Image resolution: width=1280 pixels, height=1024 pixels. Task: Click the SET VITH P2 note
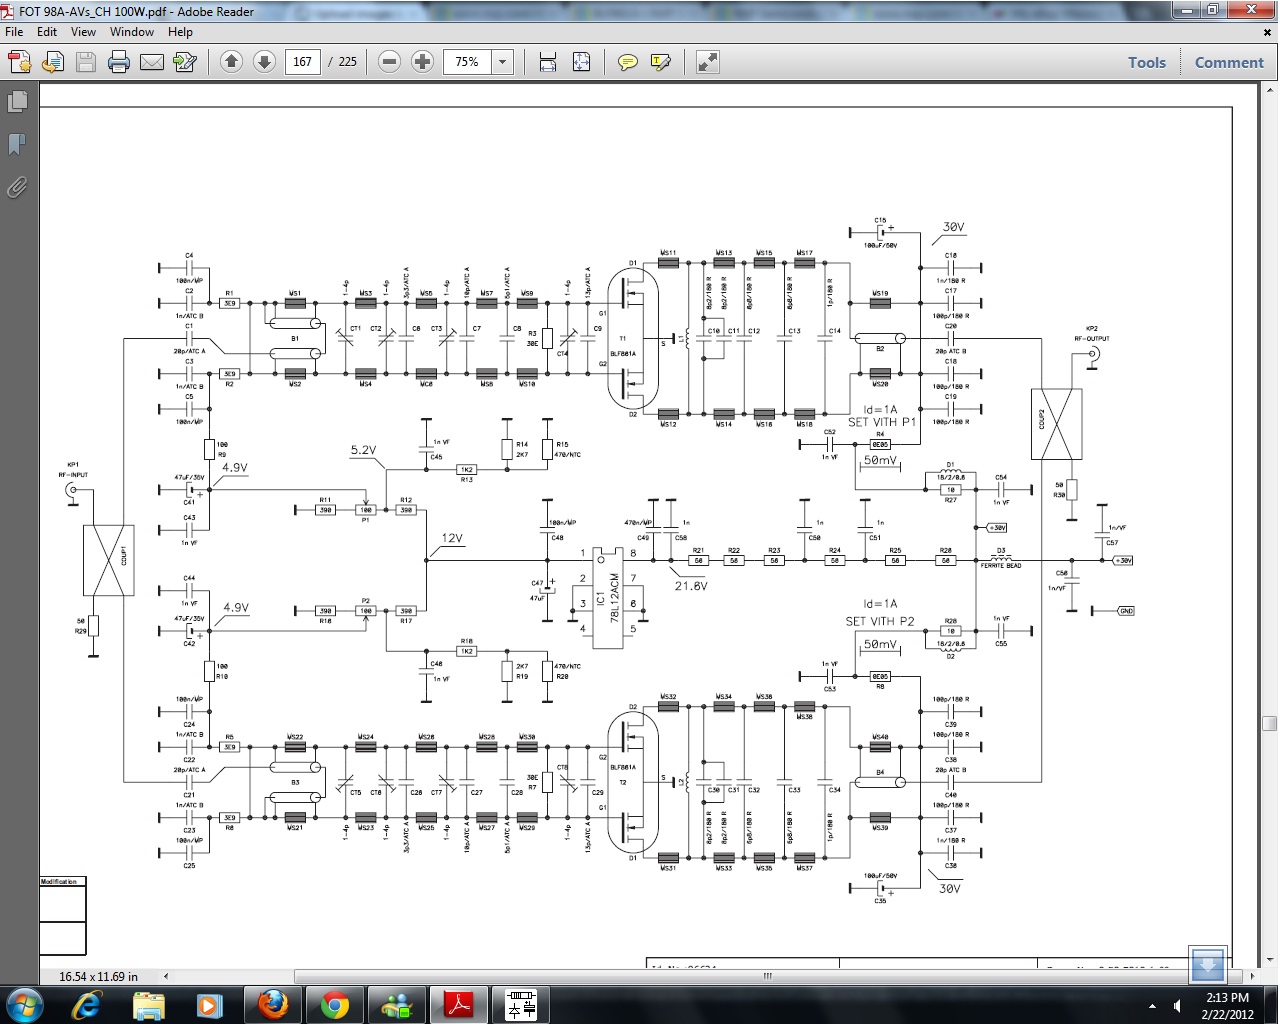click(880, 621)
